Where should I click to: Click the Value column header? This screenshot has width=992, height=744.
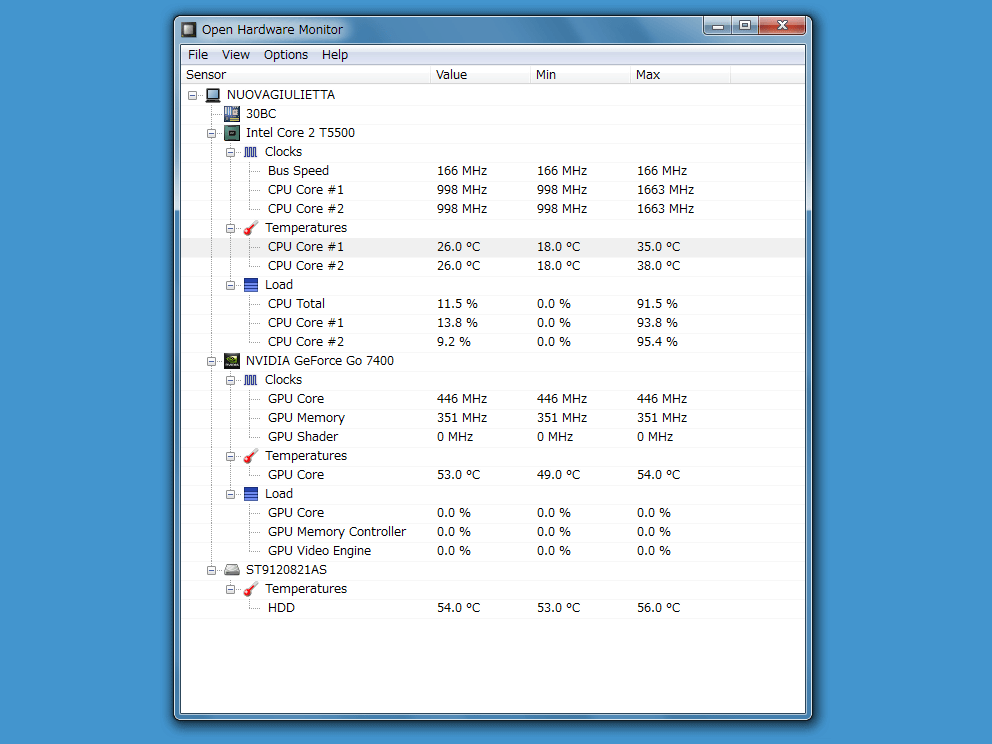point(480,75)
